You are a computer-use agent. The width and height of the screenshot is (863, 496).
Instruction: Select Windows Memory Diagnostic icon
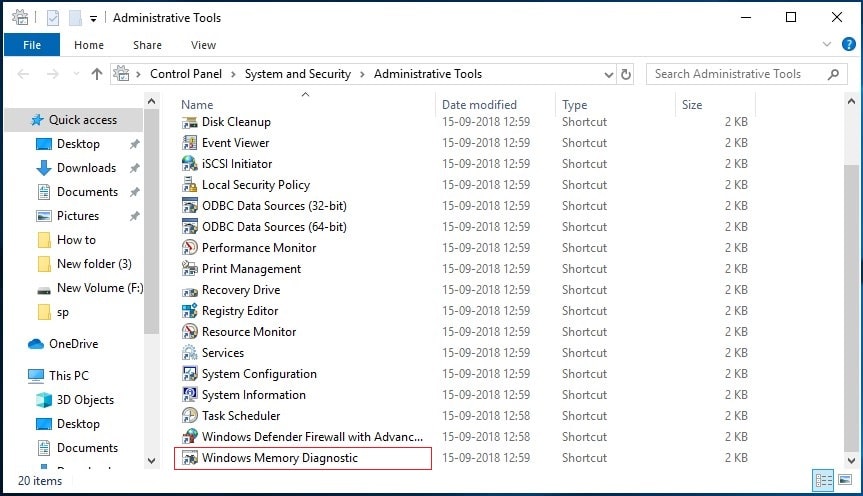pos(189,458)
